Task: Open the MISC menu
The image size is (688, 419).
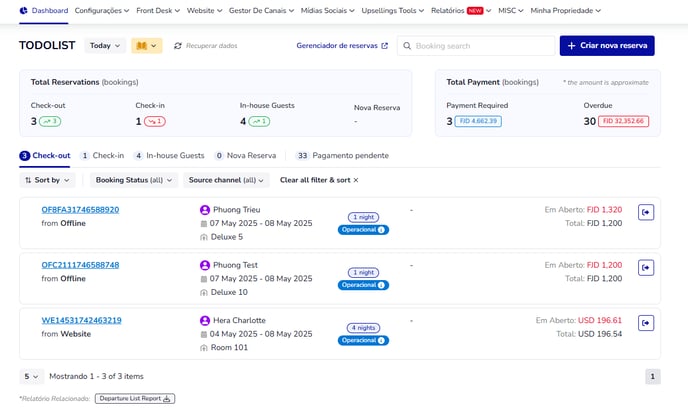Action: (x=511, y=11)
